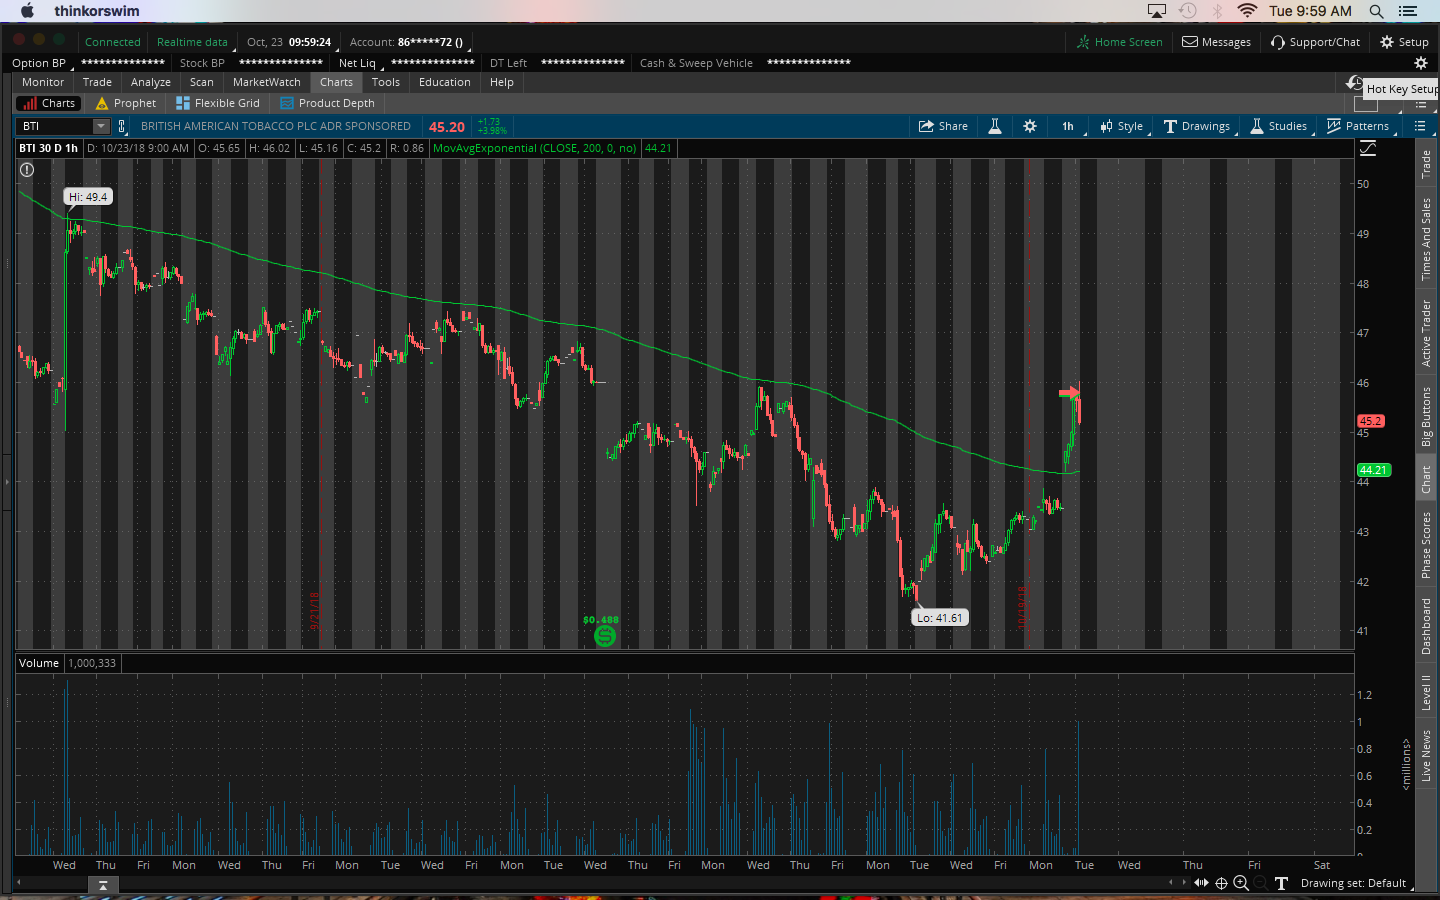Viewport: 1440px width, 900px height.
Task: Open Messages
Action: (x=1216, y=42)
